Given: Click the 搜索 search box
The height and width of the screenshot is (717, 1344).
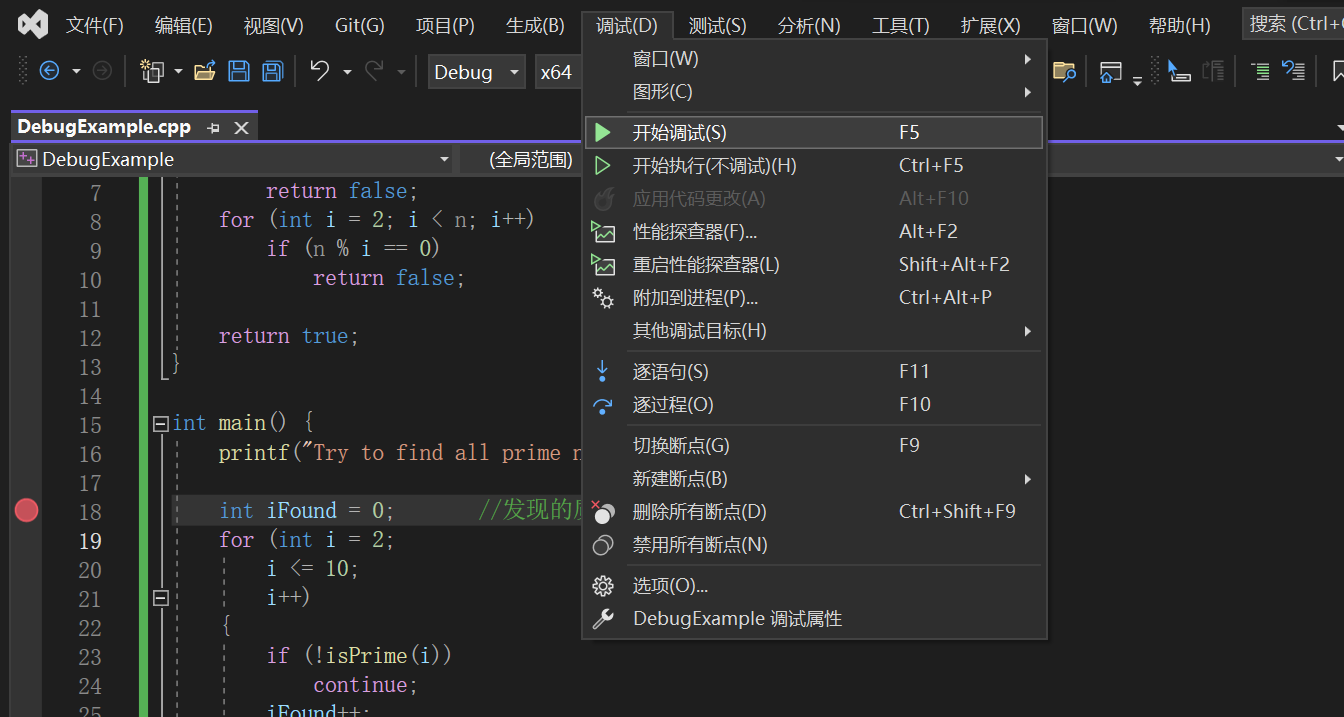Looking at the screenshot, I should (x=1293, y=24).
